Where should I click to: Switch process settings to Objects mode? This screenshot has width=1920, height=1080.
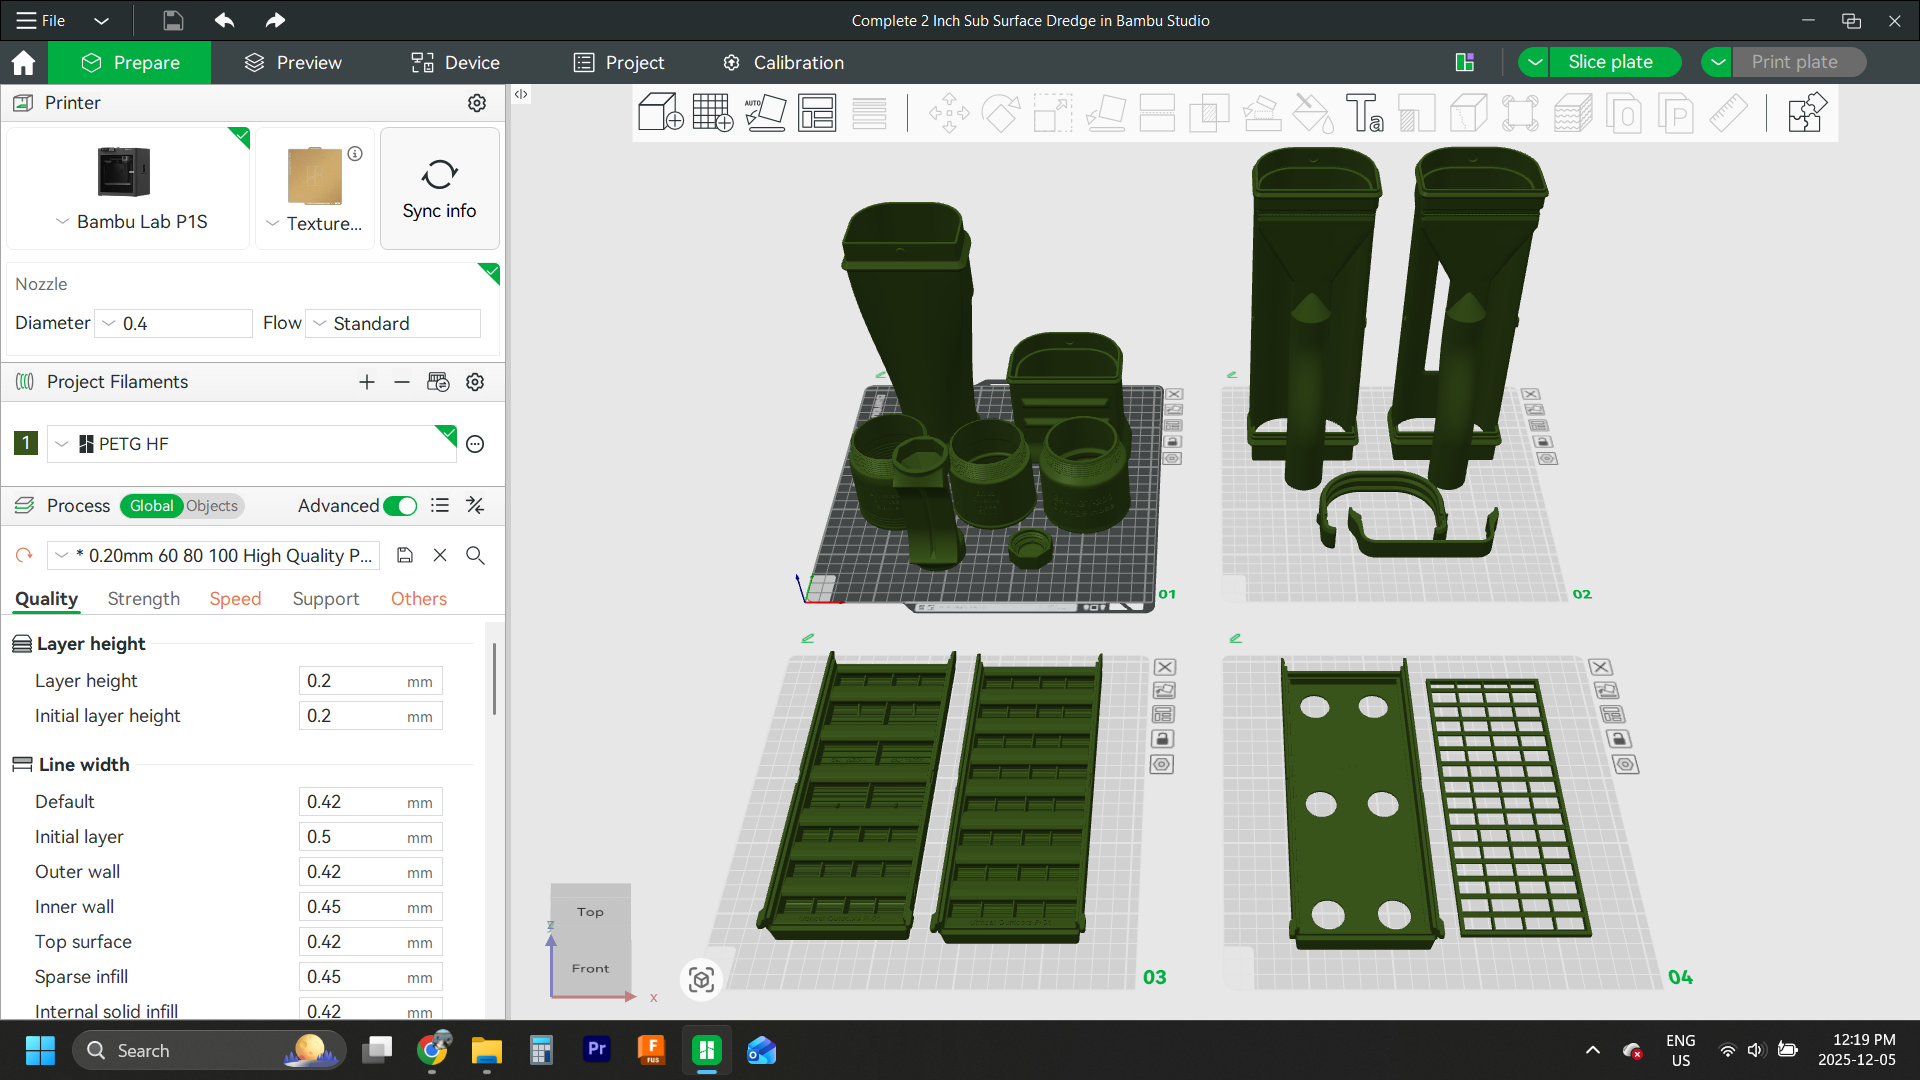211,506
